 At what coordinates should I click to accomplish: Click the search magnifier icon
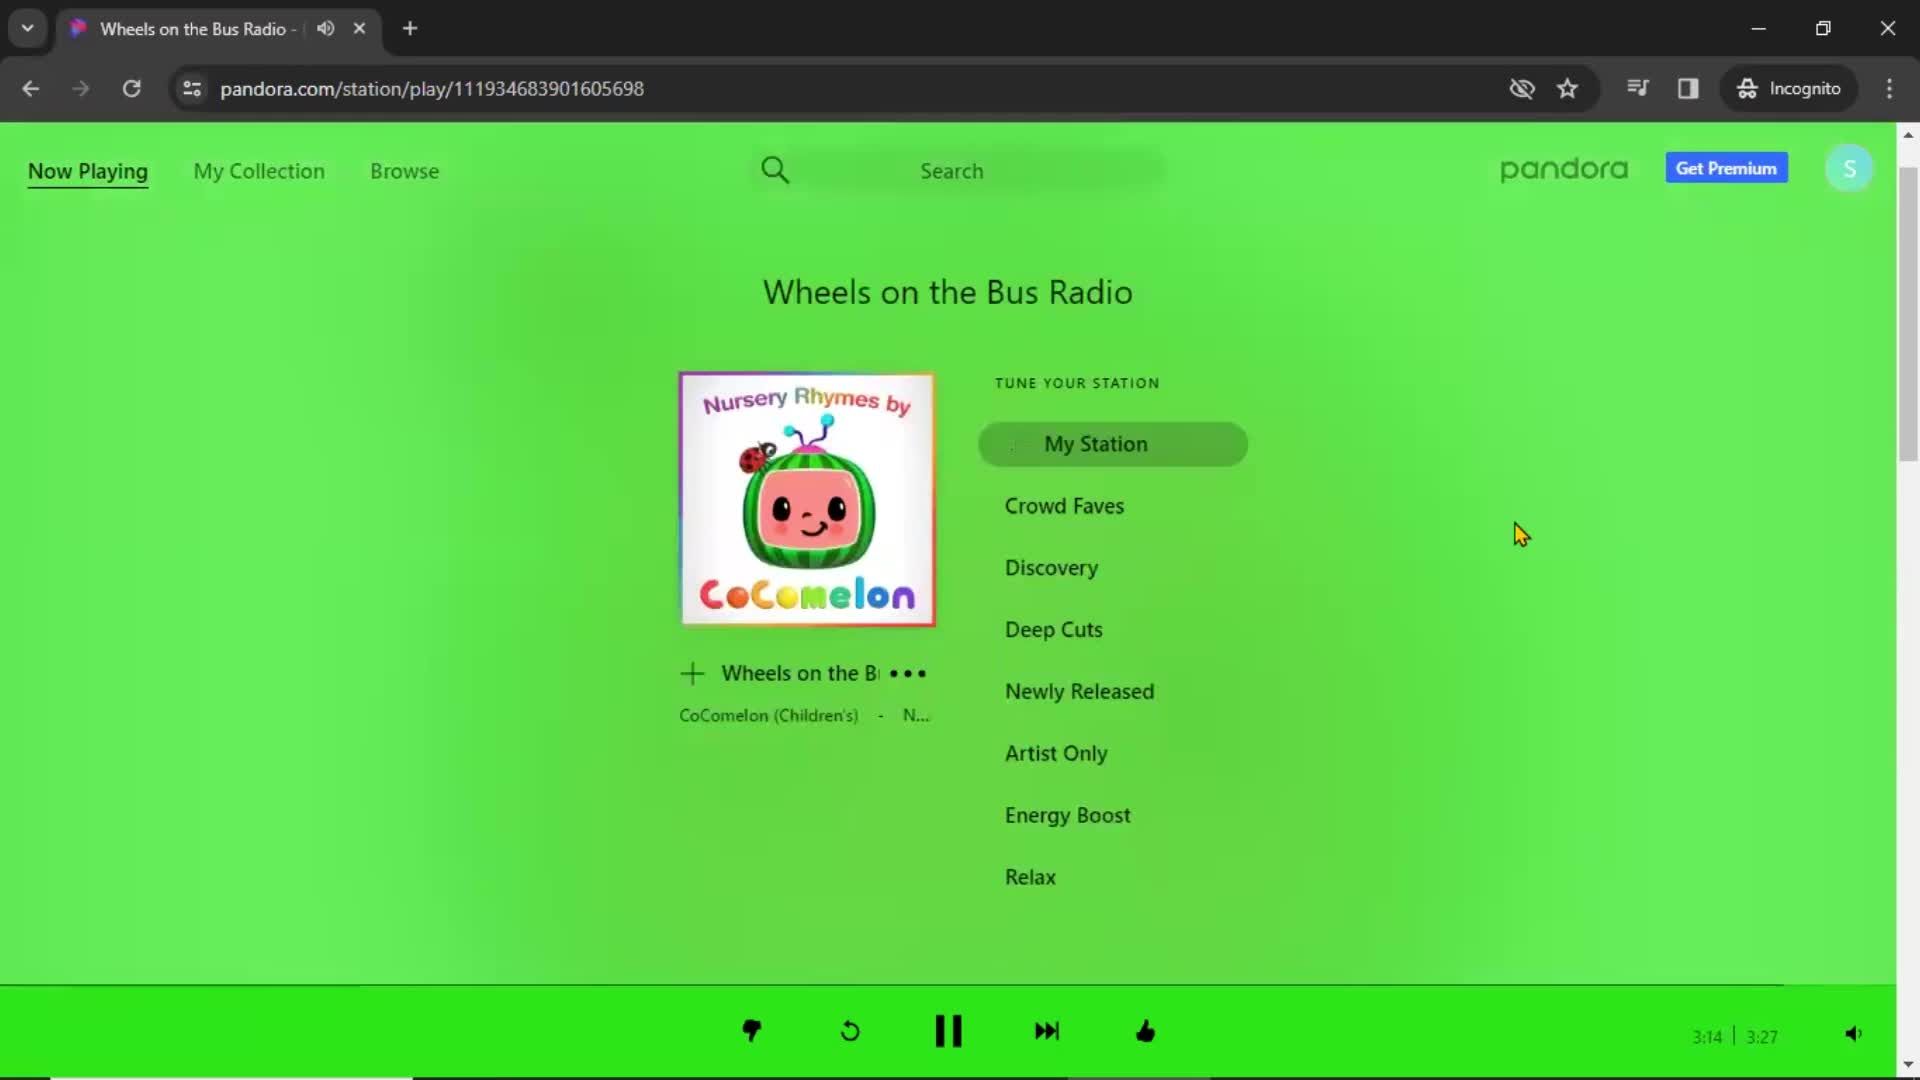(775, 169)
